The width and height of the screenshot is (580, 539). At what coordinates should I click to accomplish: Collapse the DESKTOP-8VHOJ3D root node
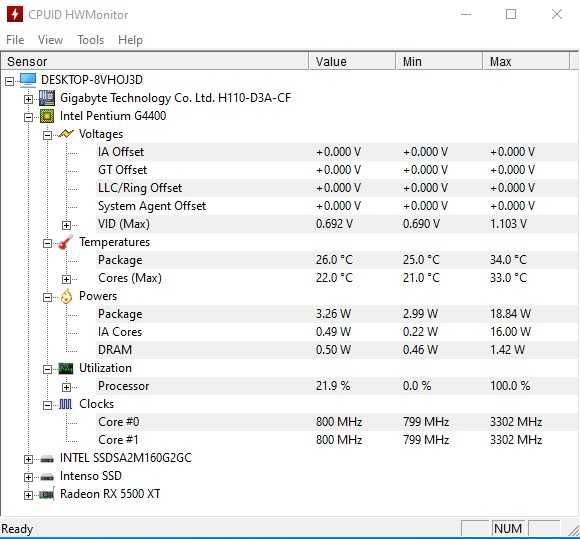point(10,81)
